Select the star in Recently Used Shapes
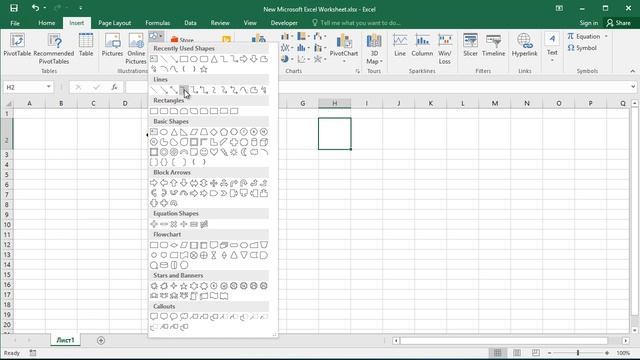640x360 pixels. (204, 69)
